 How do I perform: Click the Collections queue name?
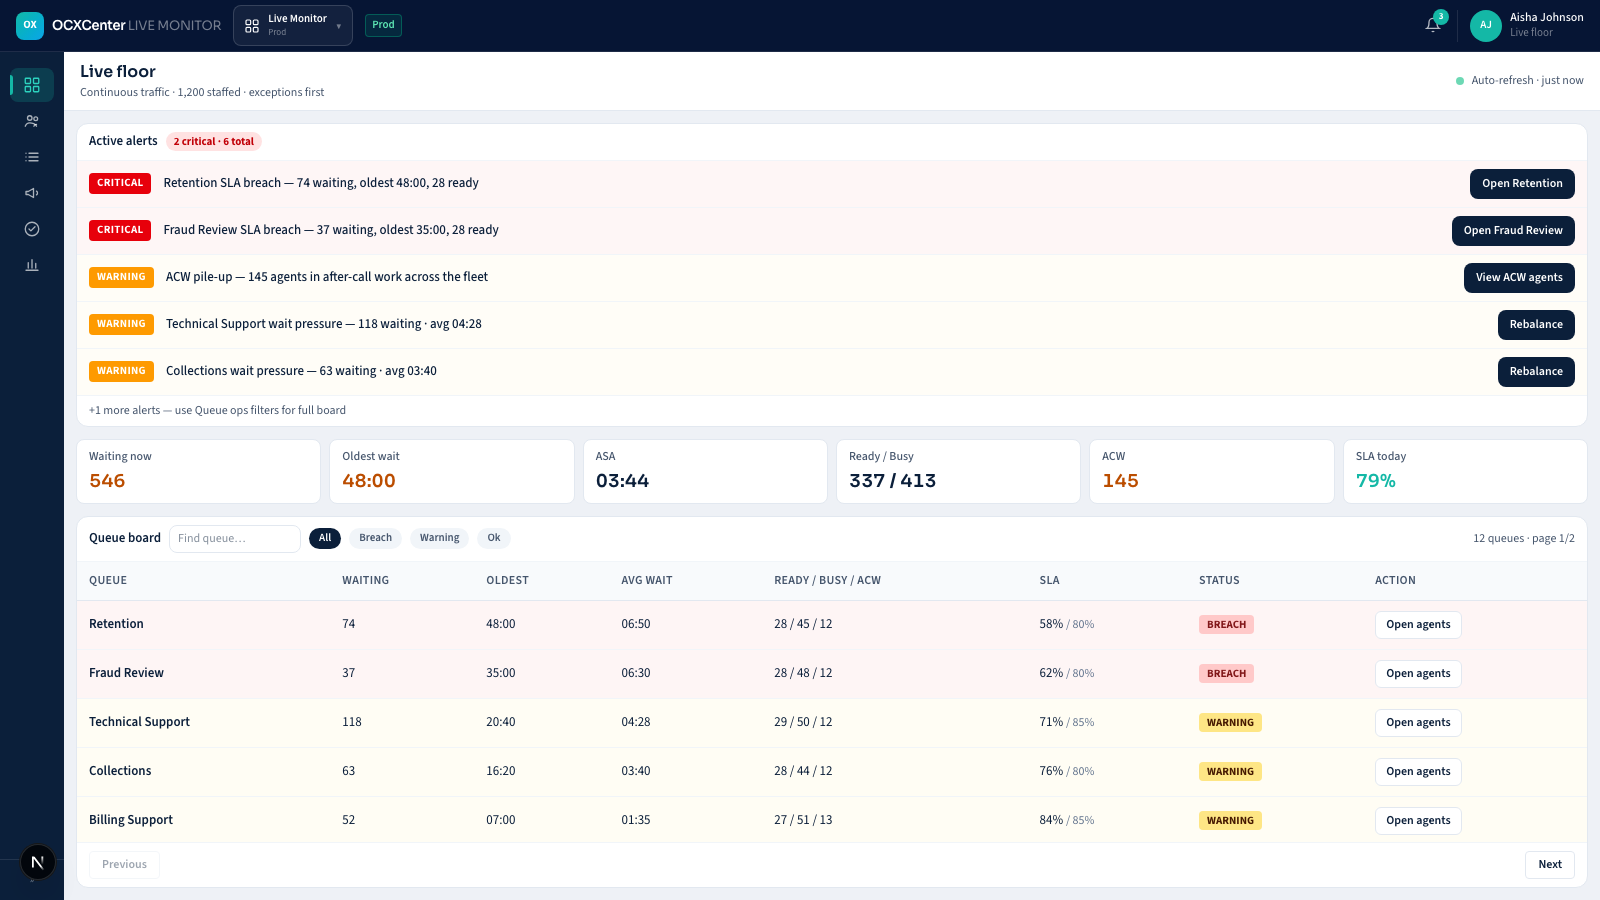(x=120, y=771)
